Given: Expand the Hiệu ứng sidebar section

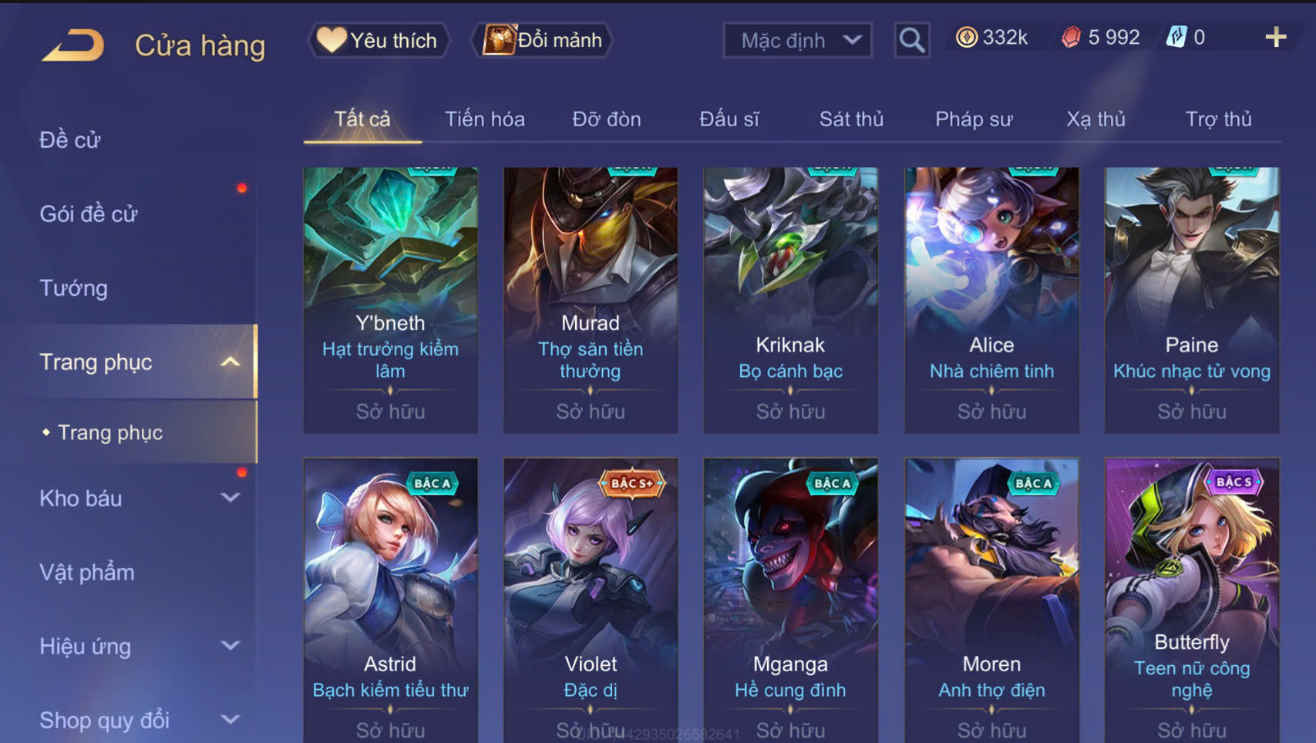Looking at the screenshot, I should pos(230,646).
